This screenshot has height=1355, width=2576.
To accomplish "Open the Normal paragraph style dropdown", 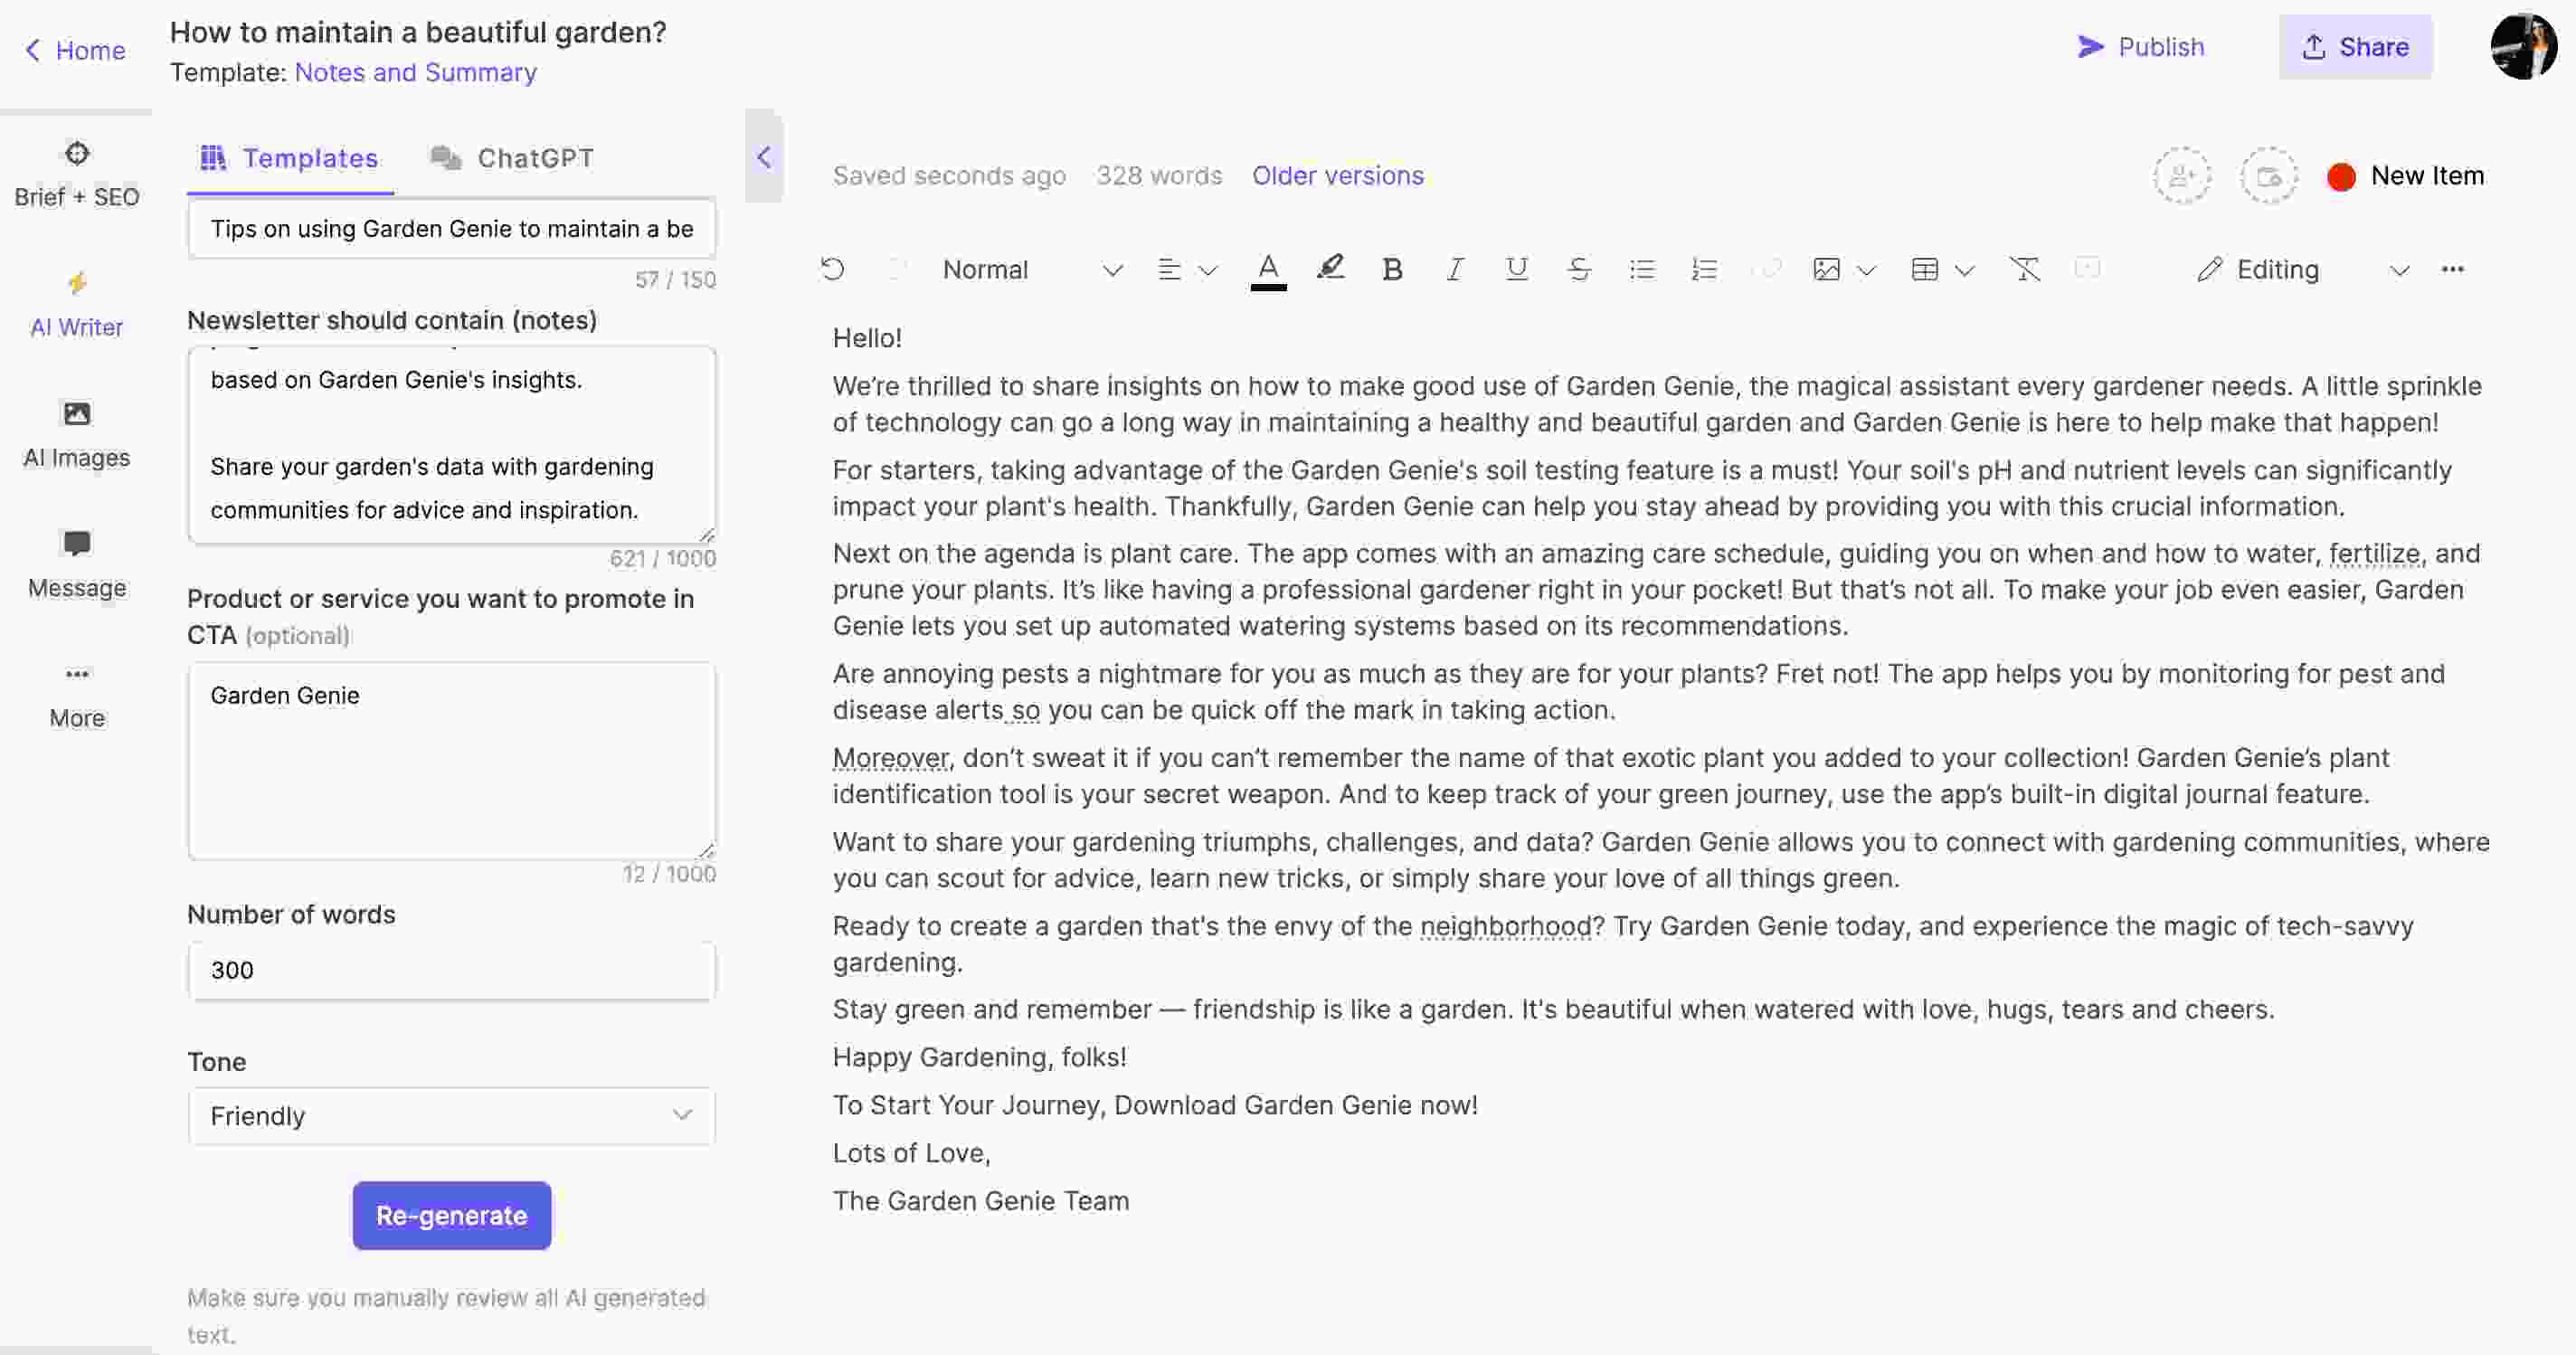I will coord(1029,270).
